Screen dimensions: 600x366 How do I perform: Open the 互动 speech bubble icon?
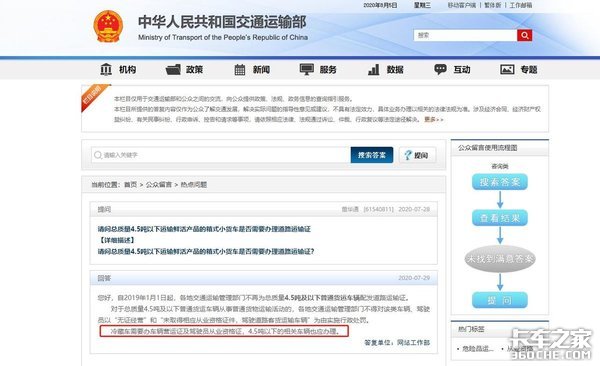[x=440, y=69]
